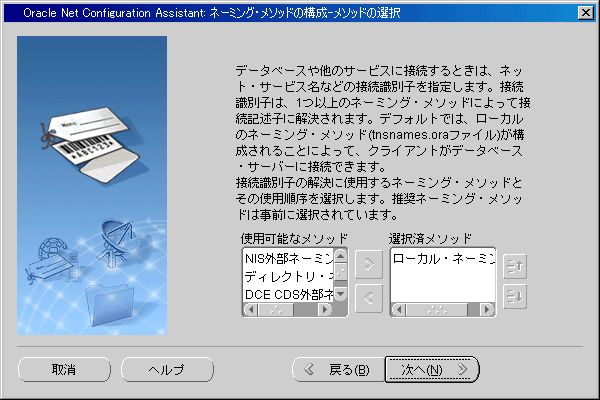Select ローカル・ネーミング in the selected methods list
The height and width of the screenshot is (400, 600).
[443, 259]
